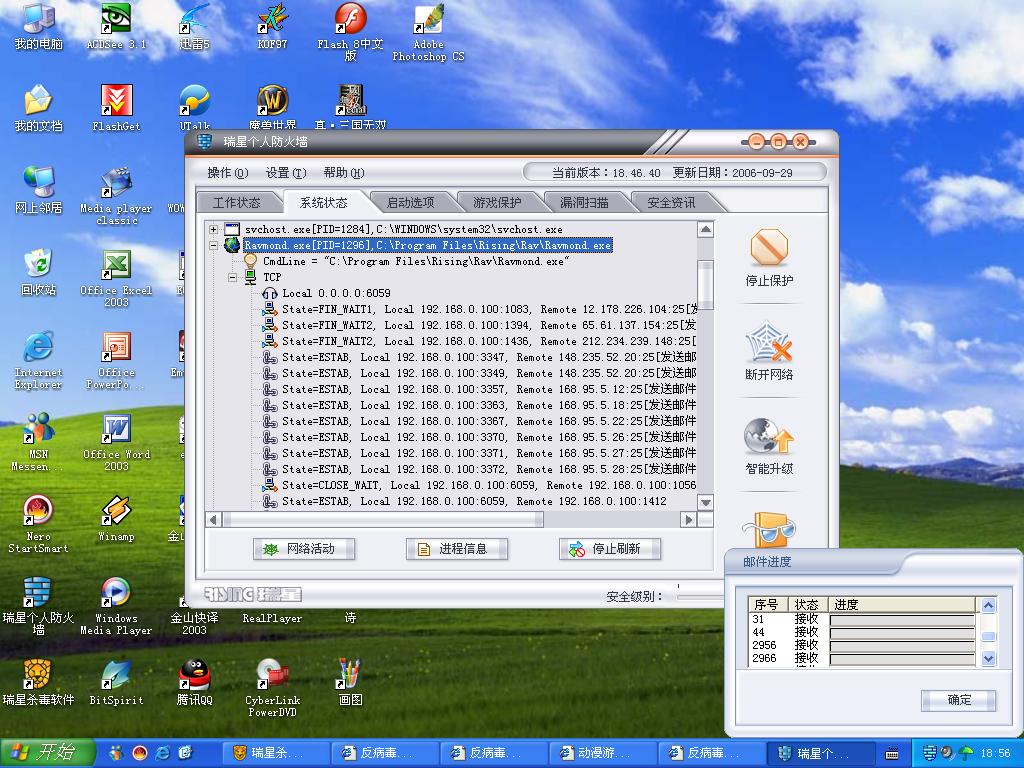Click scroll-down arrow in mail progress list
The width and height of the screenshot is (1024, 768).
988,658
